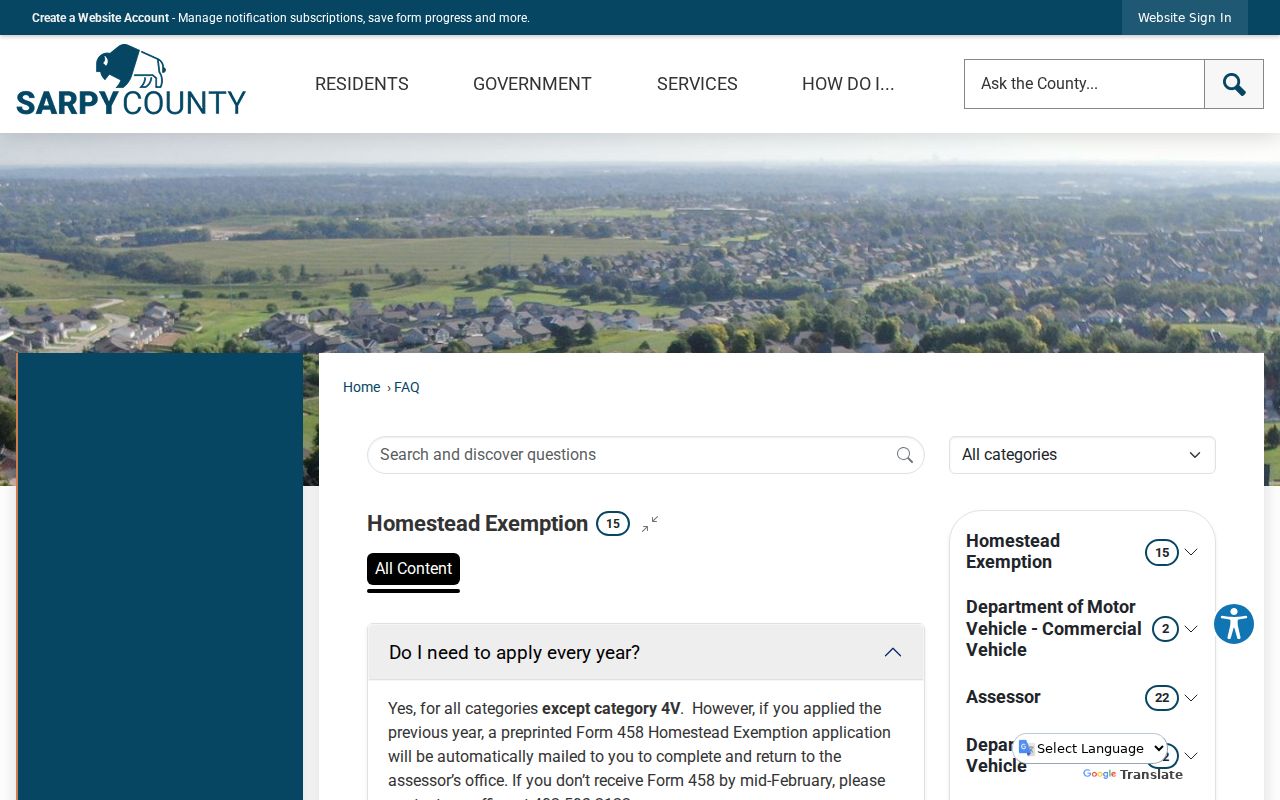Click the 15 count badge next to Homestead Exemption heading

[613, 523]
